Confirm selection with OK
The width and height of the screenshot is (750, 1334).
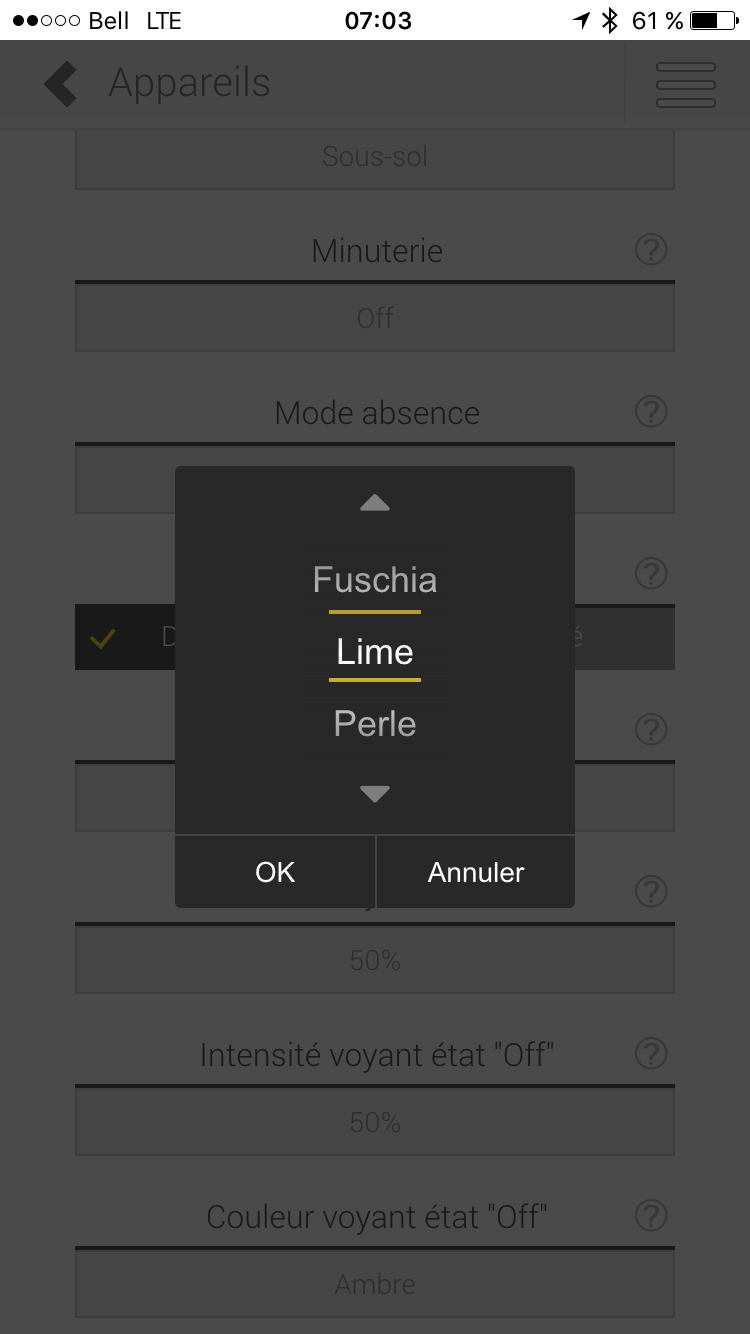(x=275, y=872)
